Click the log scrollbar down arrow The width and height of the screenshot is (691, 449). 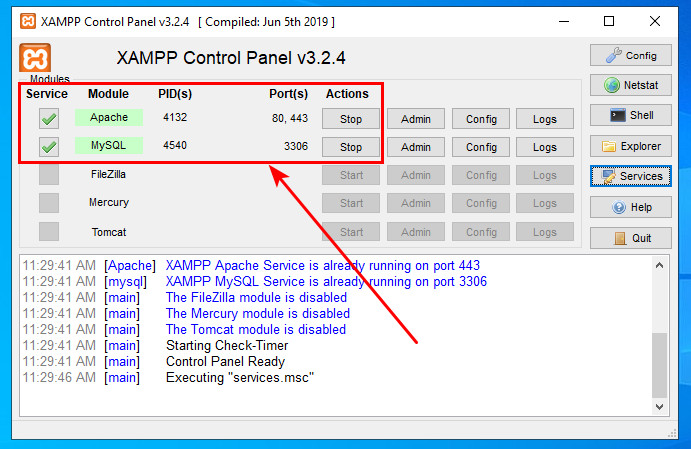point(659,406)
